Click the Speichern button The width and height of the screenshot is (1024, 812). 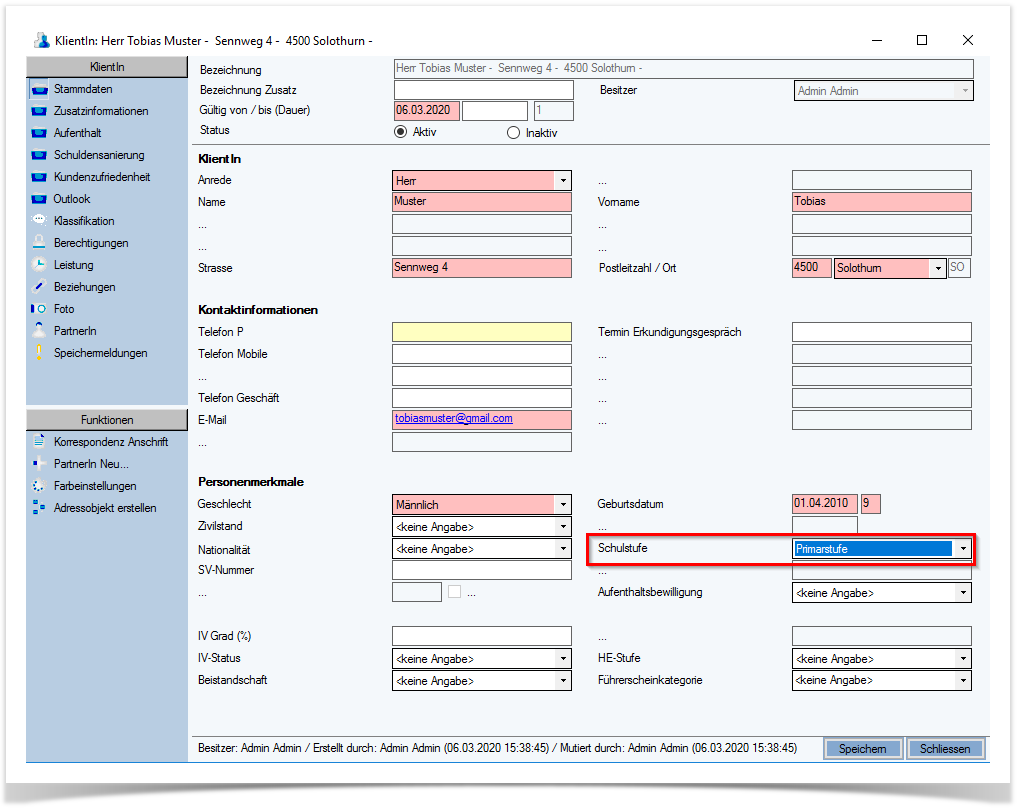click(863, 749)
